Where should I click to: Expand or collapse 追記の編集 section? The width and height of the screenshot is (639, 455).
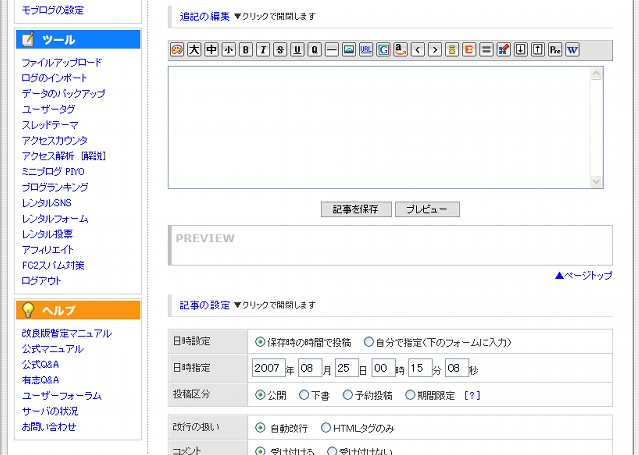click(x=205, y=16)
